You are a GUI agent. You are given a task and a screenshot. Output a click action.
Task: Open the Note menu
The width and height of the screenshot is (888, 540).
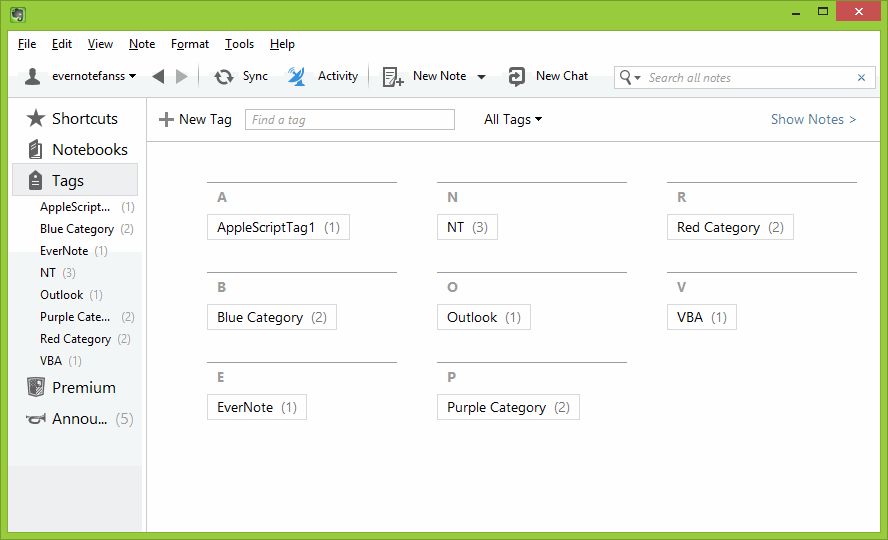[142, 44]
